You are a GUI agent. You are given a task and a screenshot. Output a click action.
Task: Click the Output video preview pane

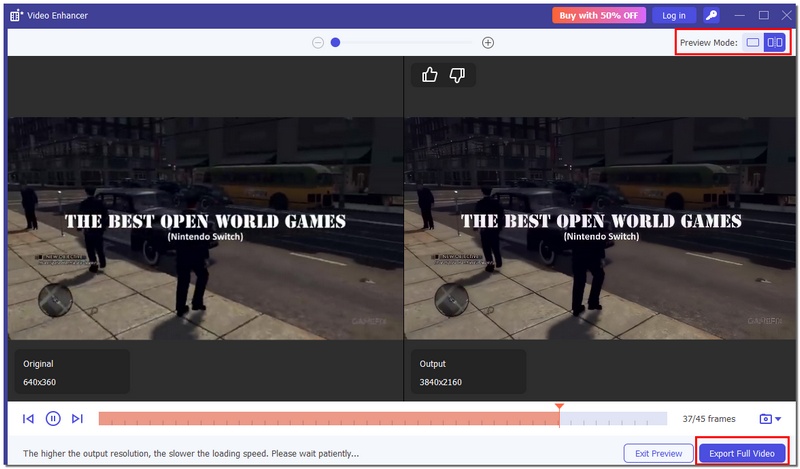[x=600, y=229]
